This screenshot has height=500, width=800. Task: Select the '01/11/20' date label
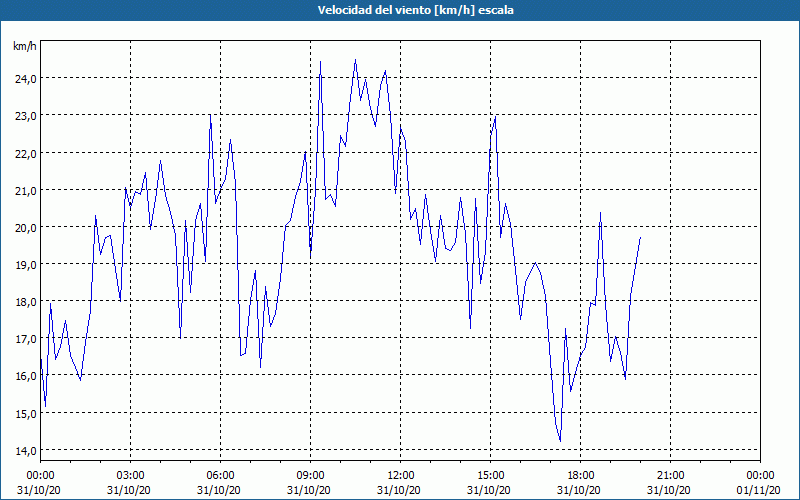click(x=760, y=490)
